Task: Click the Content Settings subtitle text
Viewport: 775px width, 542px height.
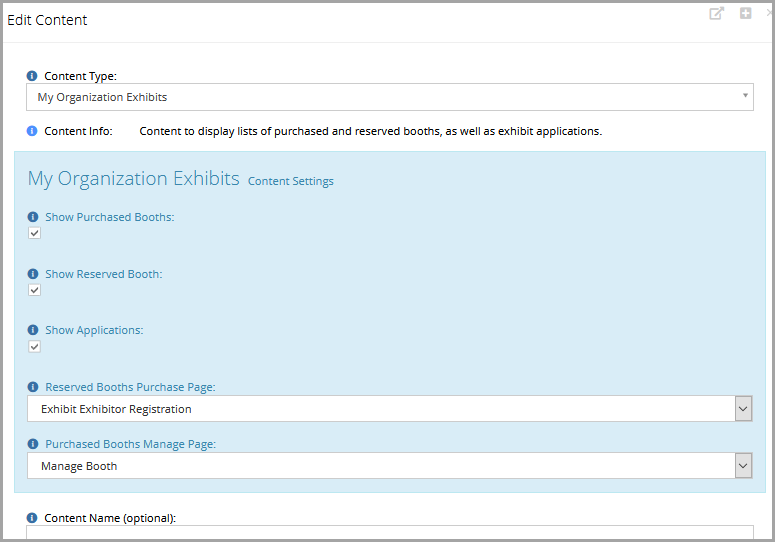Action: 291,181
